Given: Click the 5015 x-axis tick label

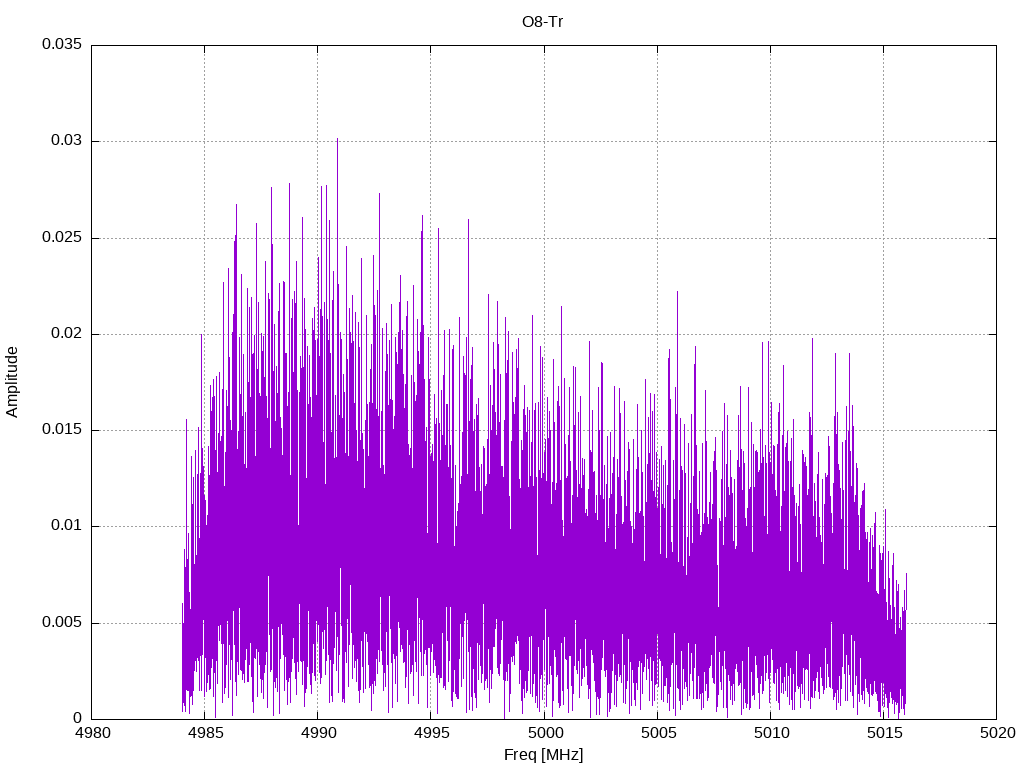Looking at the screenshot, I should pos(884,733).
